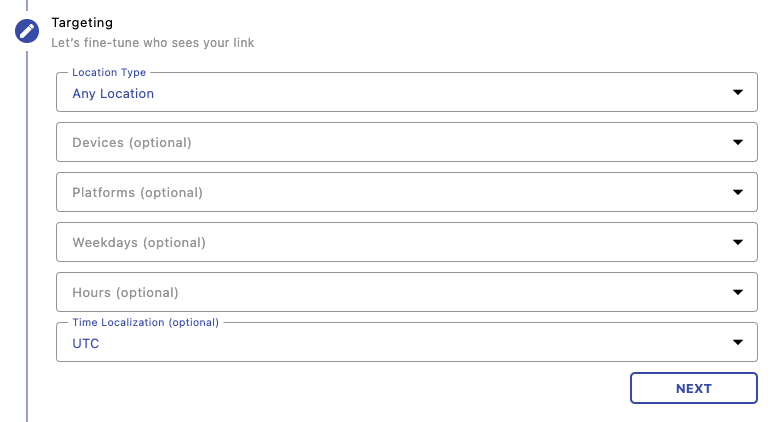
Task: Expand Platforms using its arrow icon
Action: point(738,192)
